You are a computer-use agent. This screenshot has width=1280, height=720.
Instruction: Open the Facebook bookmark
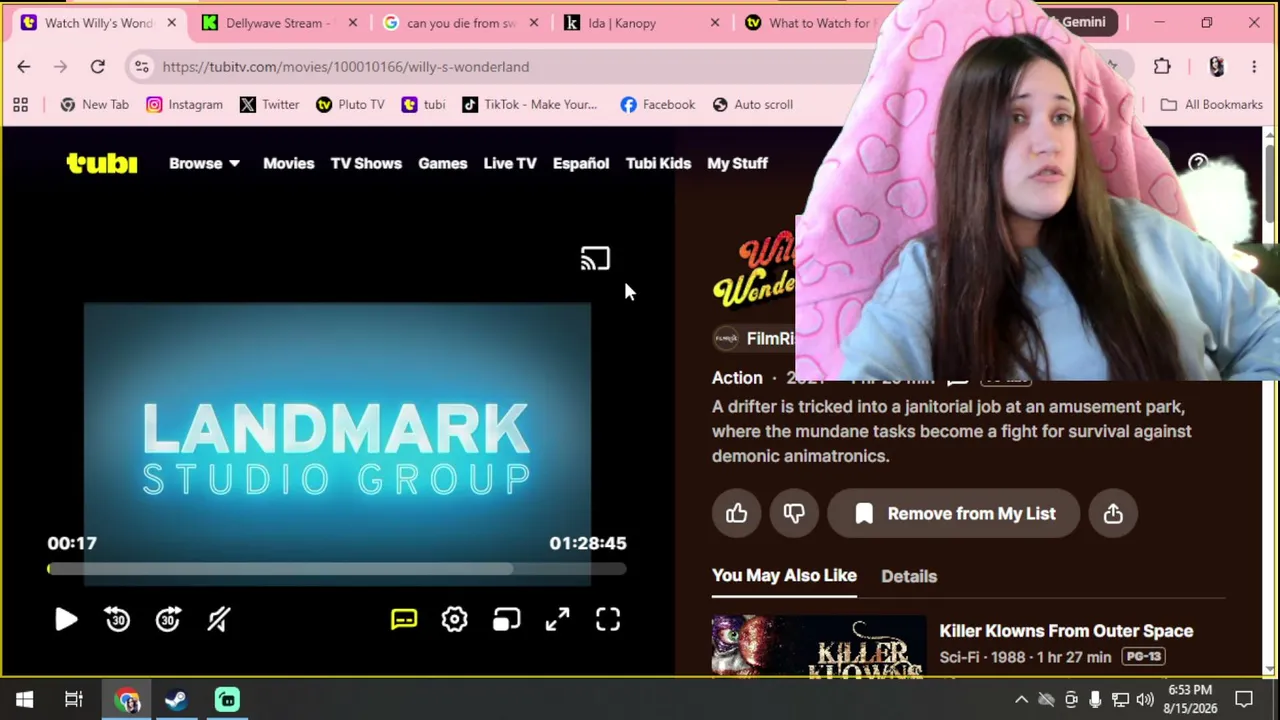(x=657, y=104)
